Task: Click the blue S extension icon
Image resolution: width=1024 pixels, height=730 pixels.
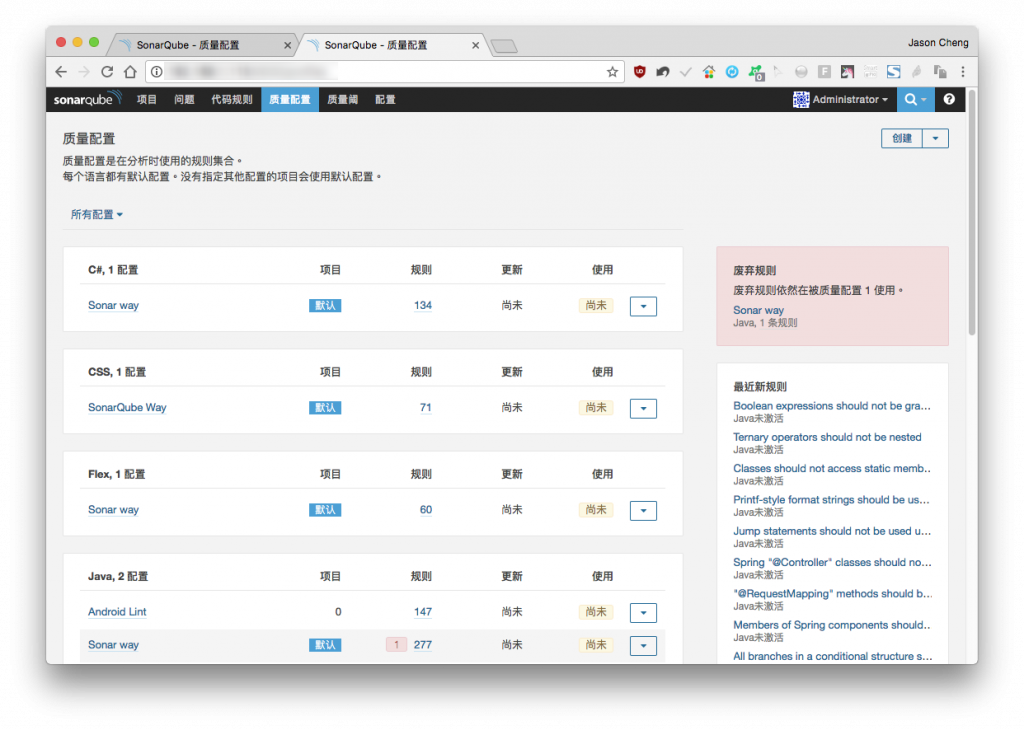Action: tap(893, 72)
